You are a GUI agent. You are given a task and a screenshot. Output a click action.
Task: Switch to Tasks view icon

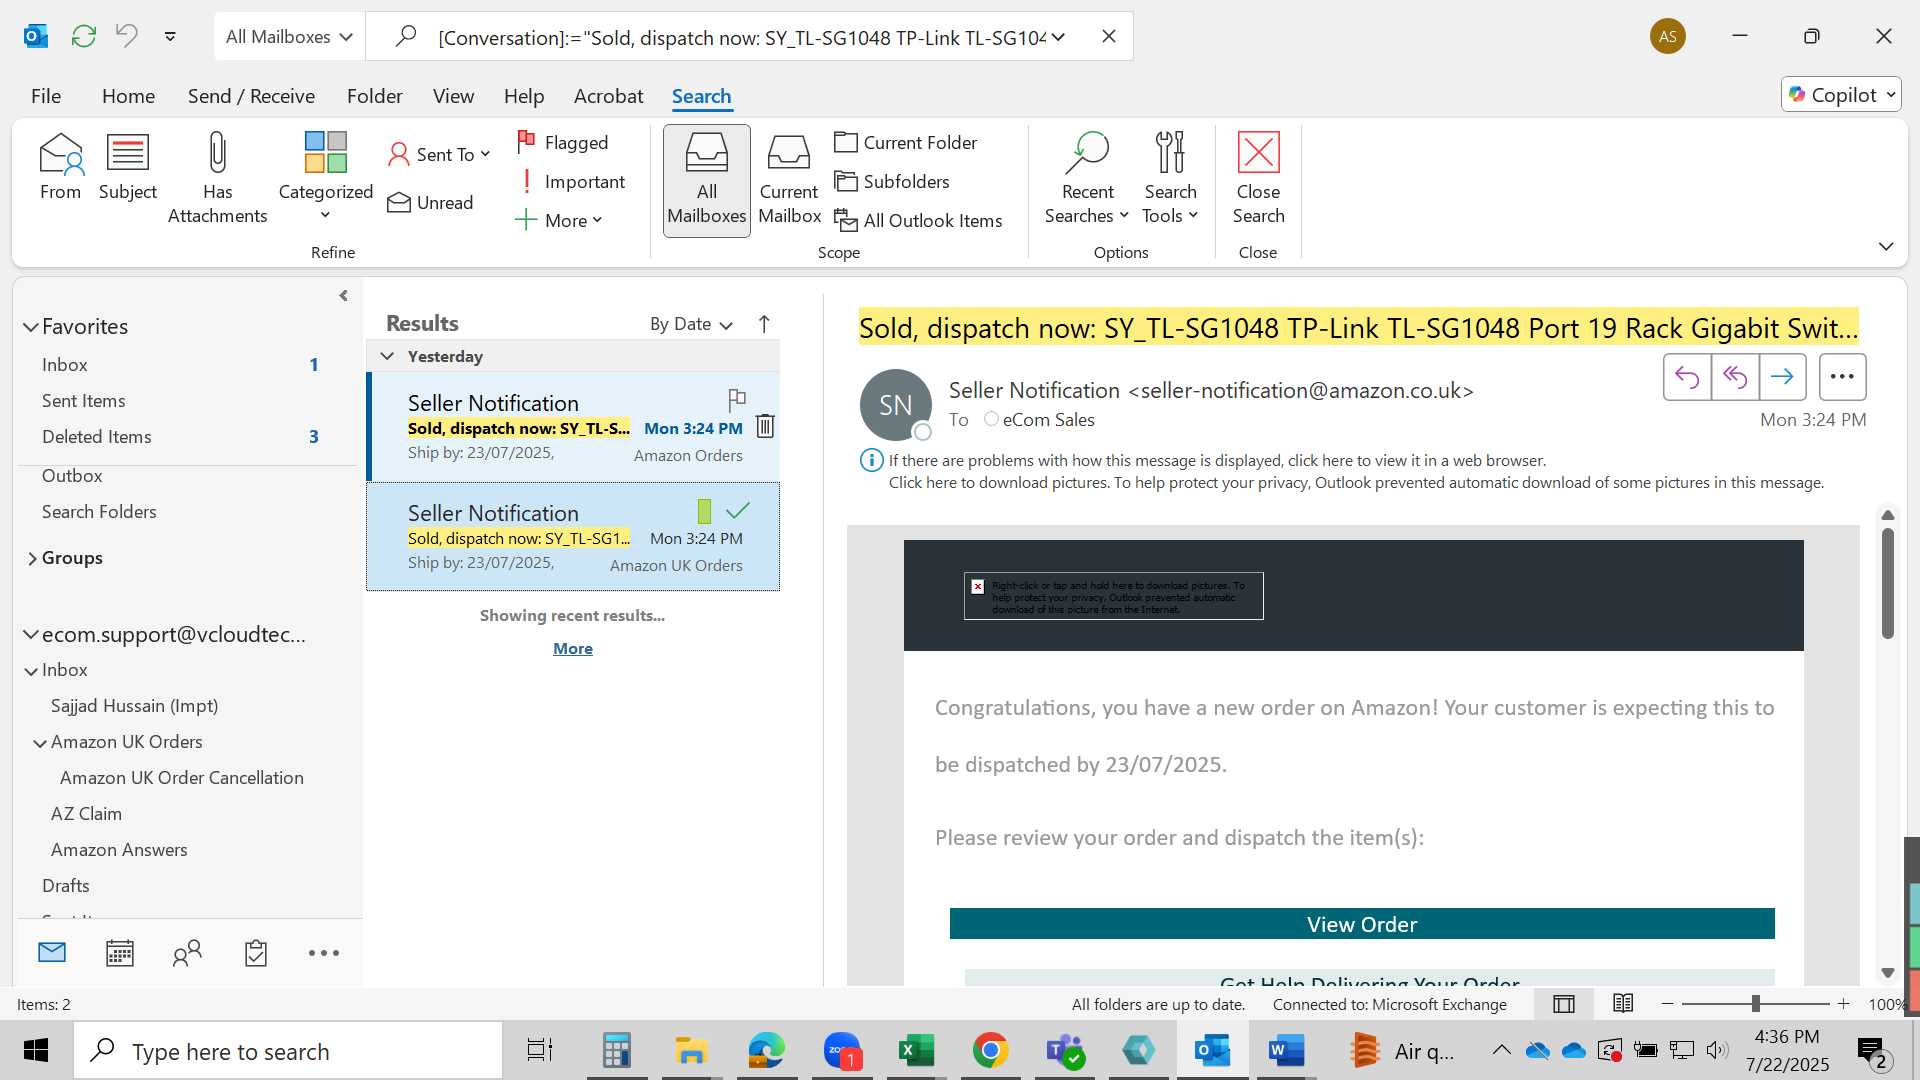coord(256,953)
